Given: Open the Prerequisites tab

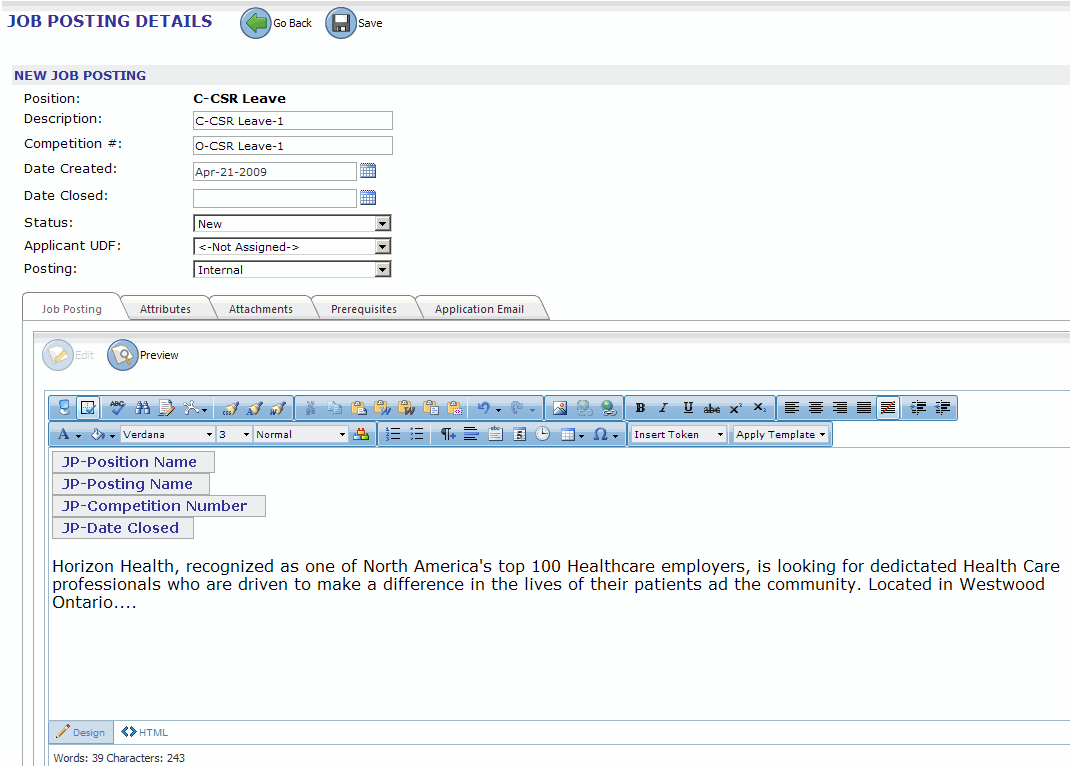Looking at the screenshot, I should coord(363,309).
